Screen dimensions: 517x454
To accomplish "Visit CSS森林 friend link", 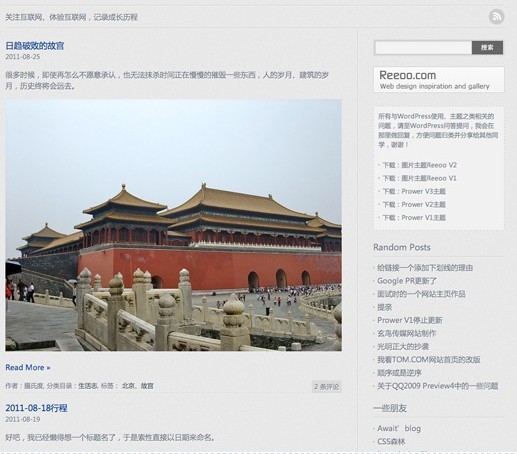I will coord(391,442).
